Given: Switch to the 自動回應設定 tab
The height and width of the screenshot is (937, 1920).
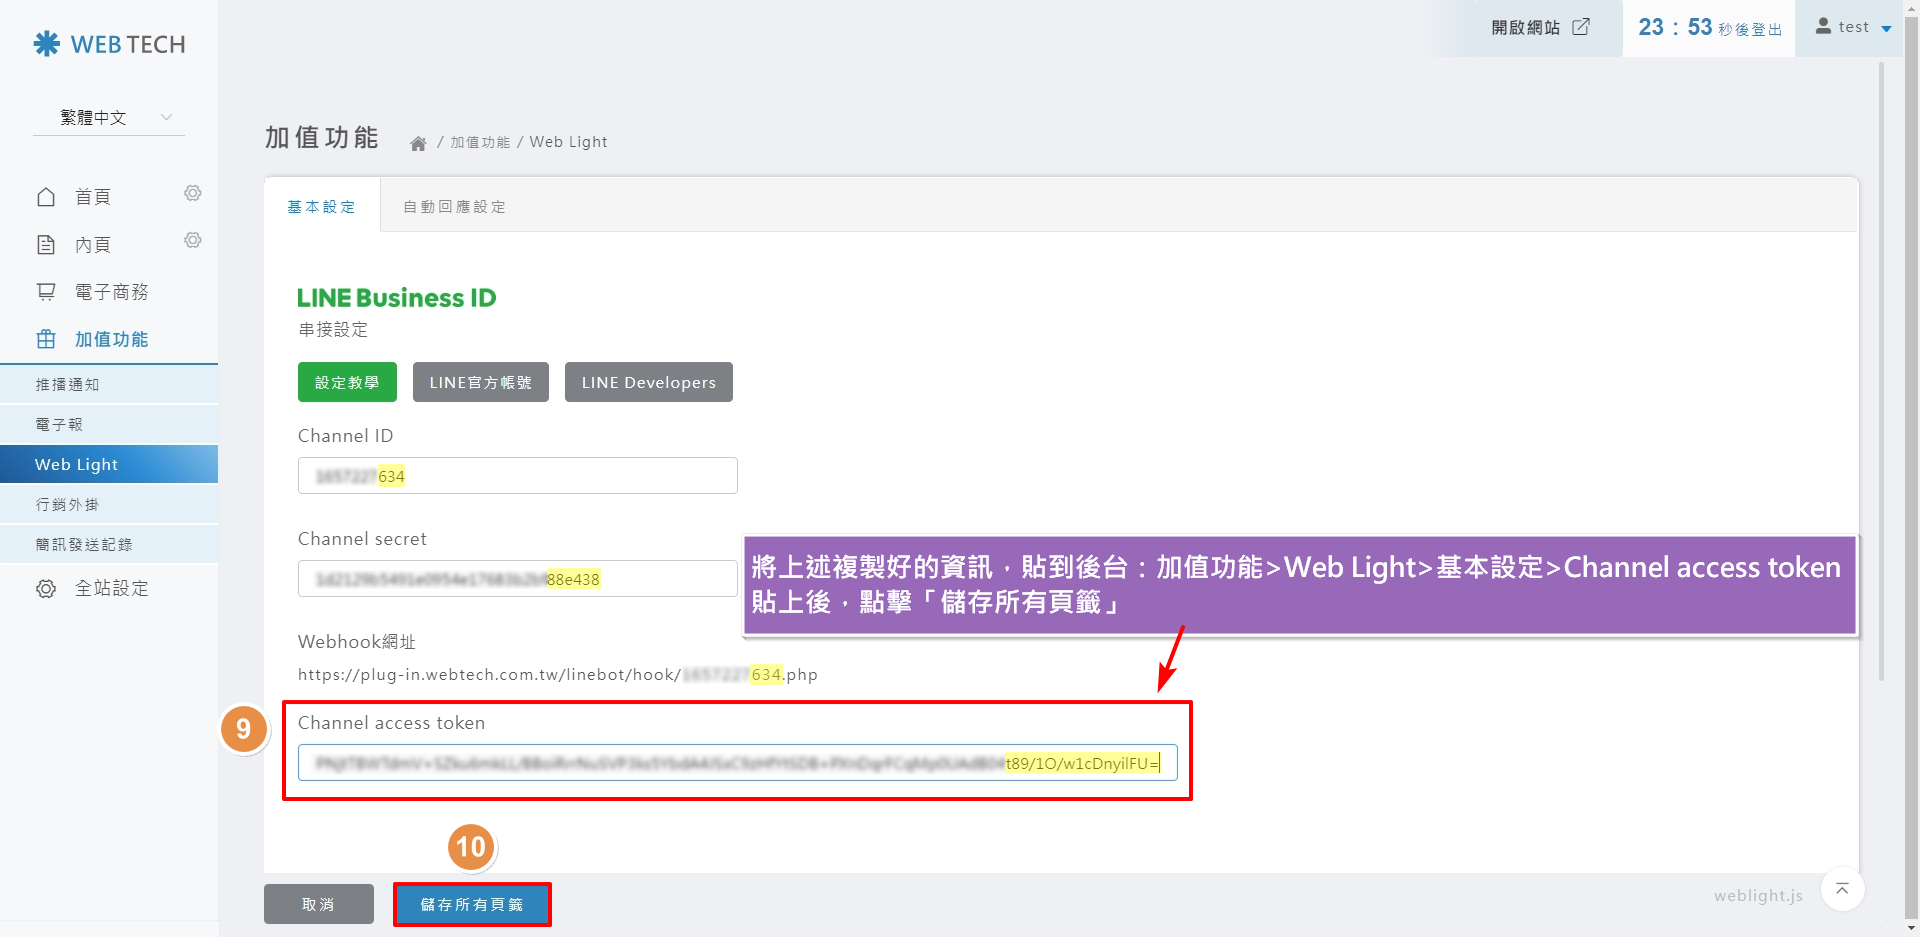Looking at the screenshot, I should [454, 207].
